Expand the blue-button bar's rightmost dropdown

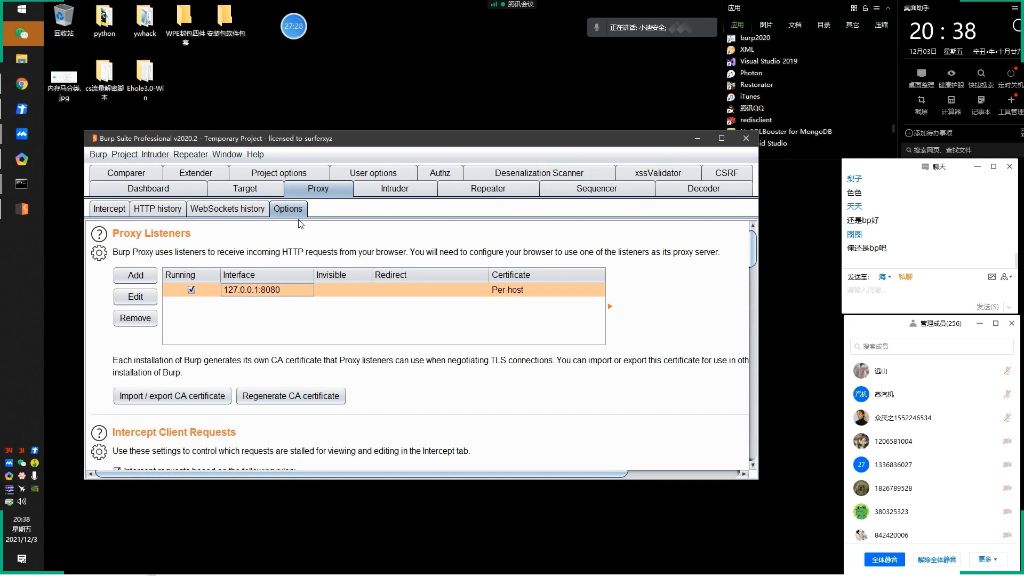[x=987, y=560]
